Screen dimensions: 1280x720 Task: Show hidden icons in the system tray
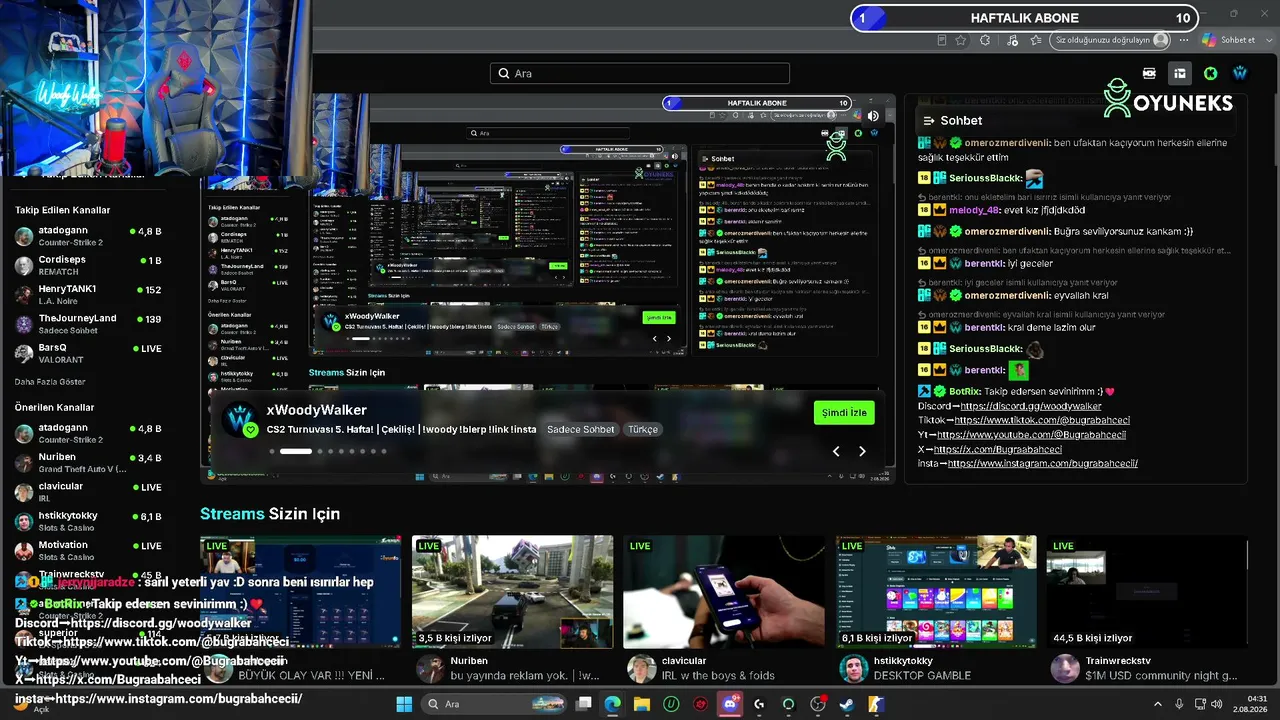coord(1159,704)
